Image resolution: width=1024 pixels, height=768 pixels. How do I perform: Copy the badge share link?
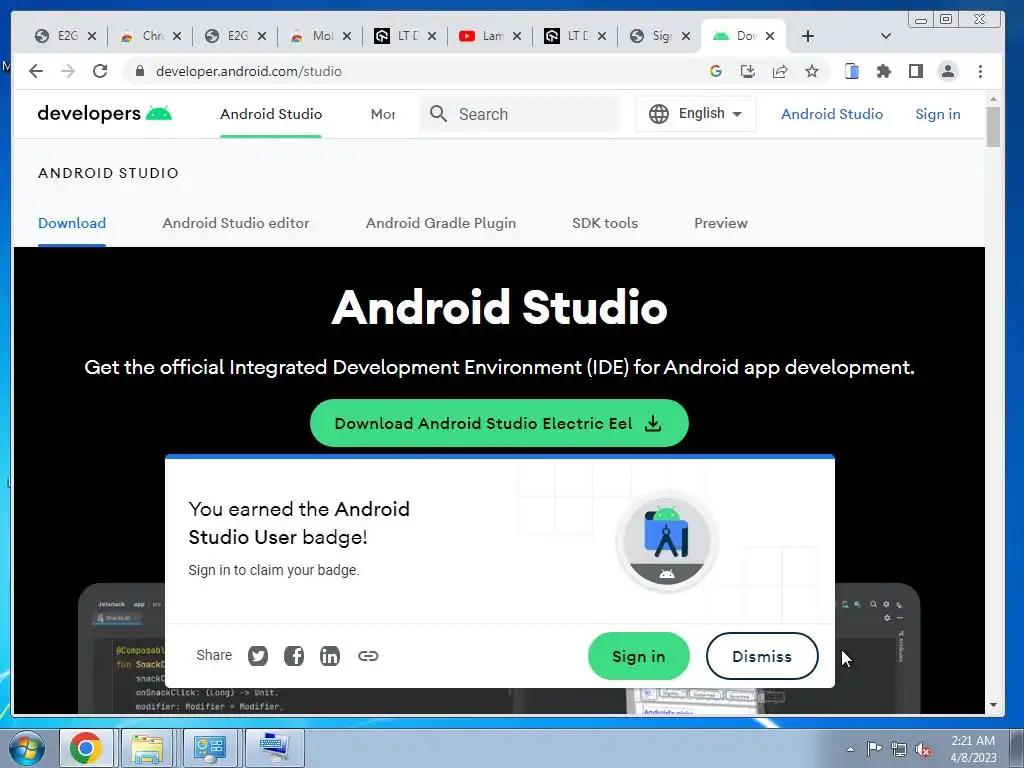point(368,656)
